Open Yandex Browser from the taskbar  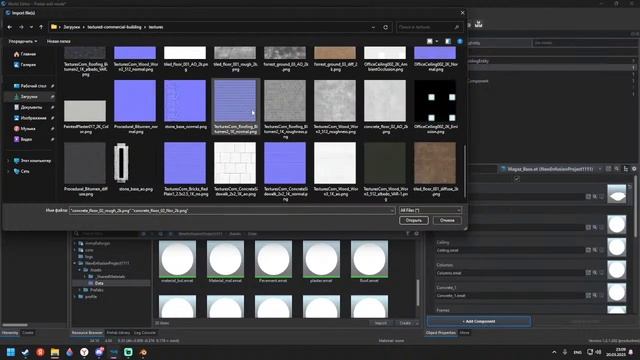(84, 352)
